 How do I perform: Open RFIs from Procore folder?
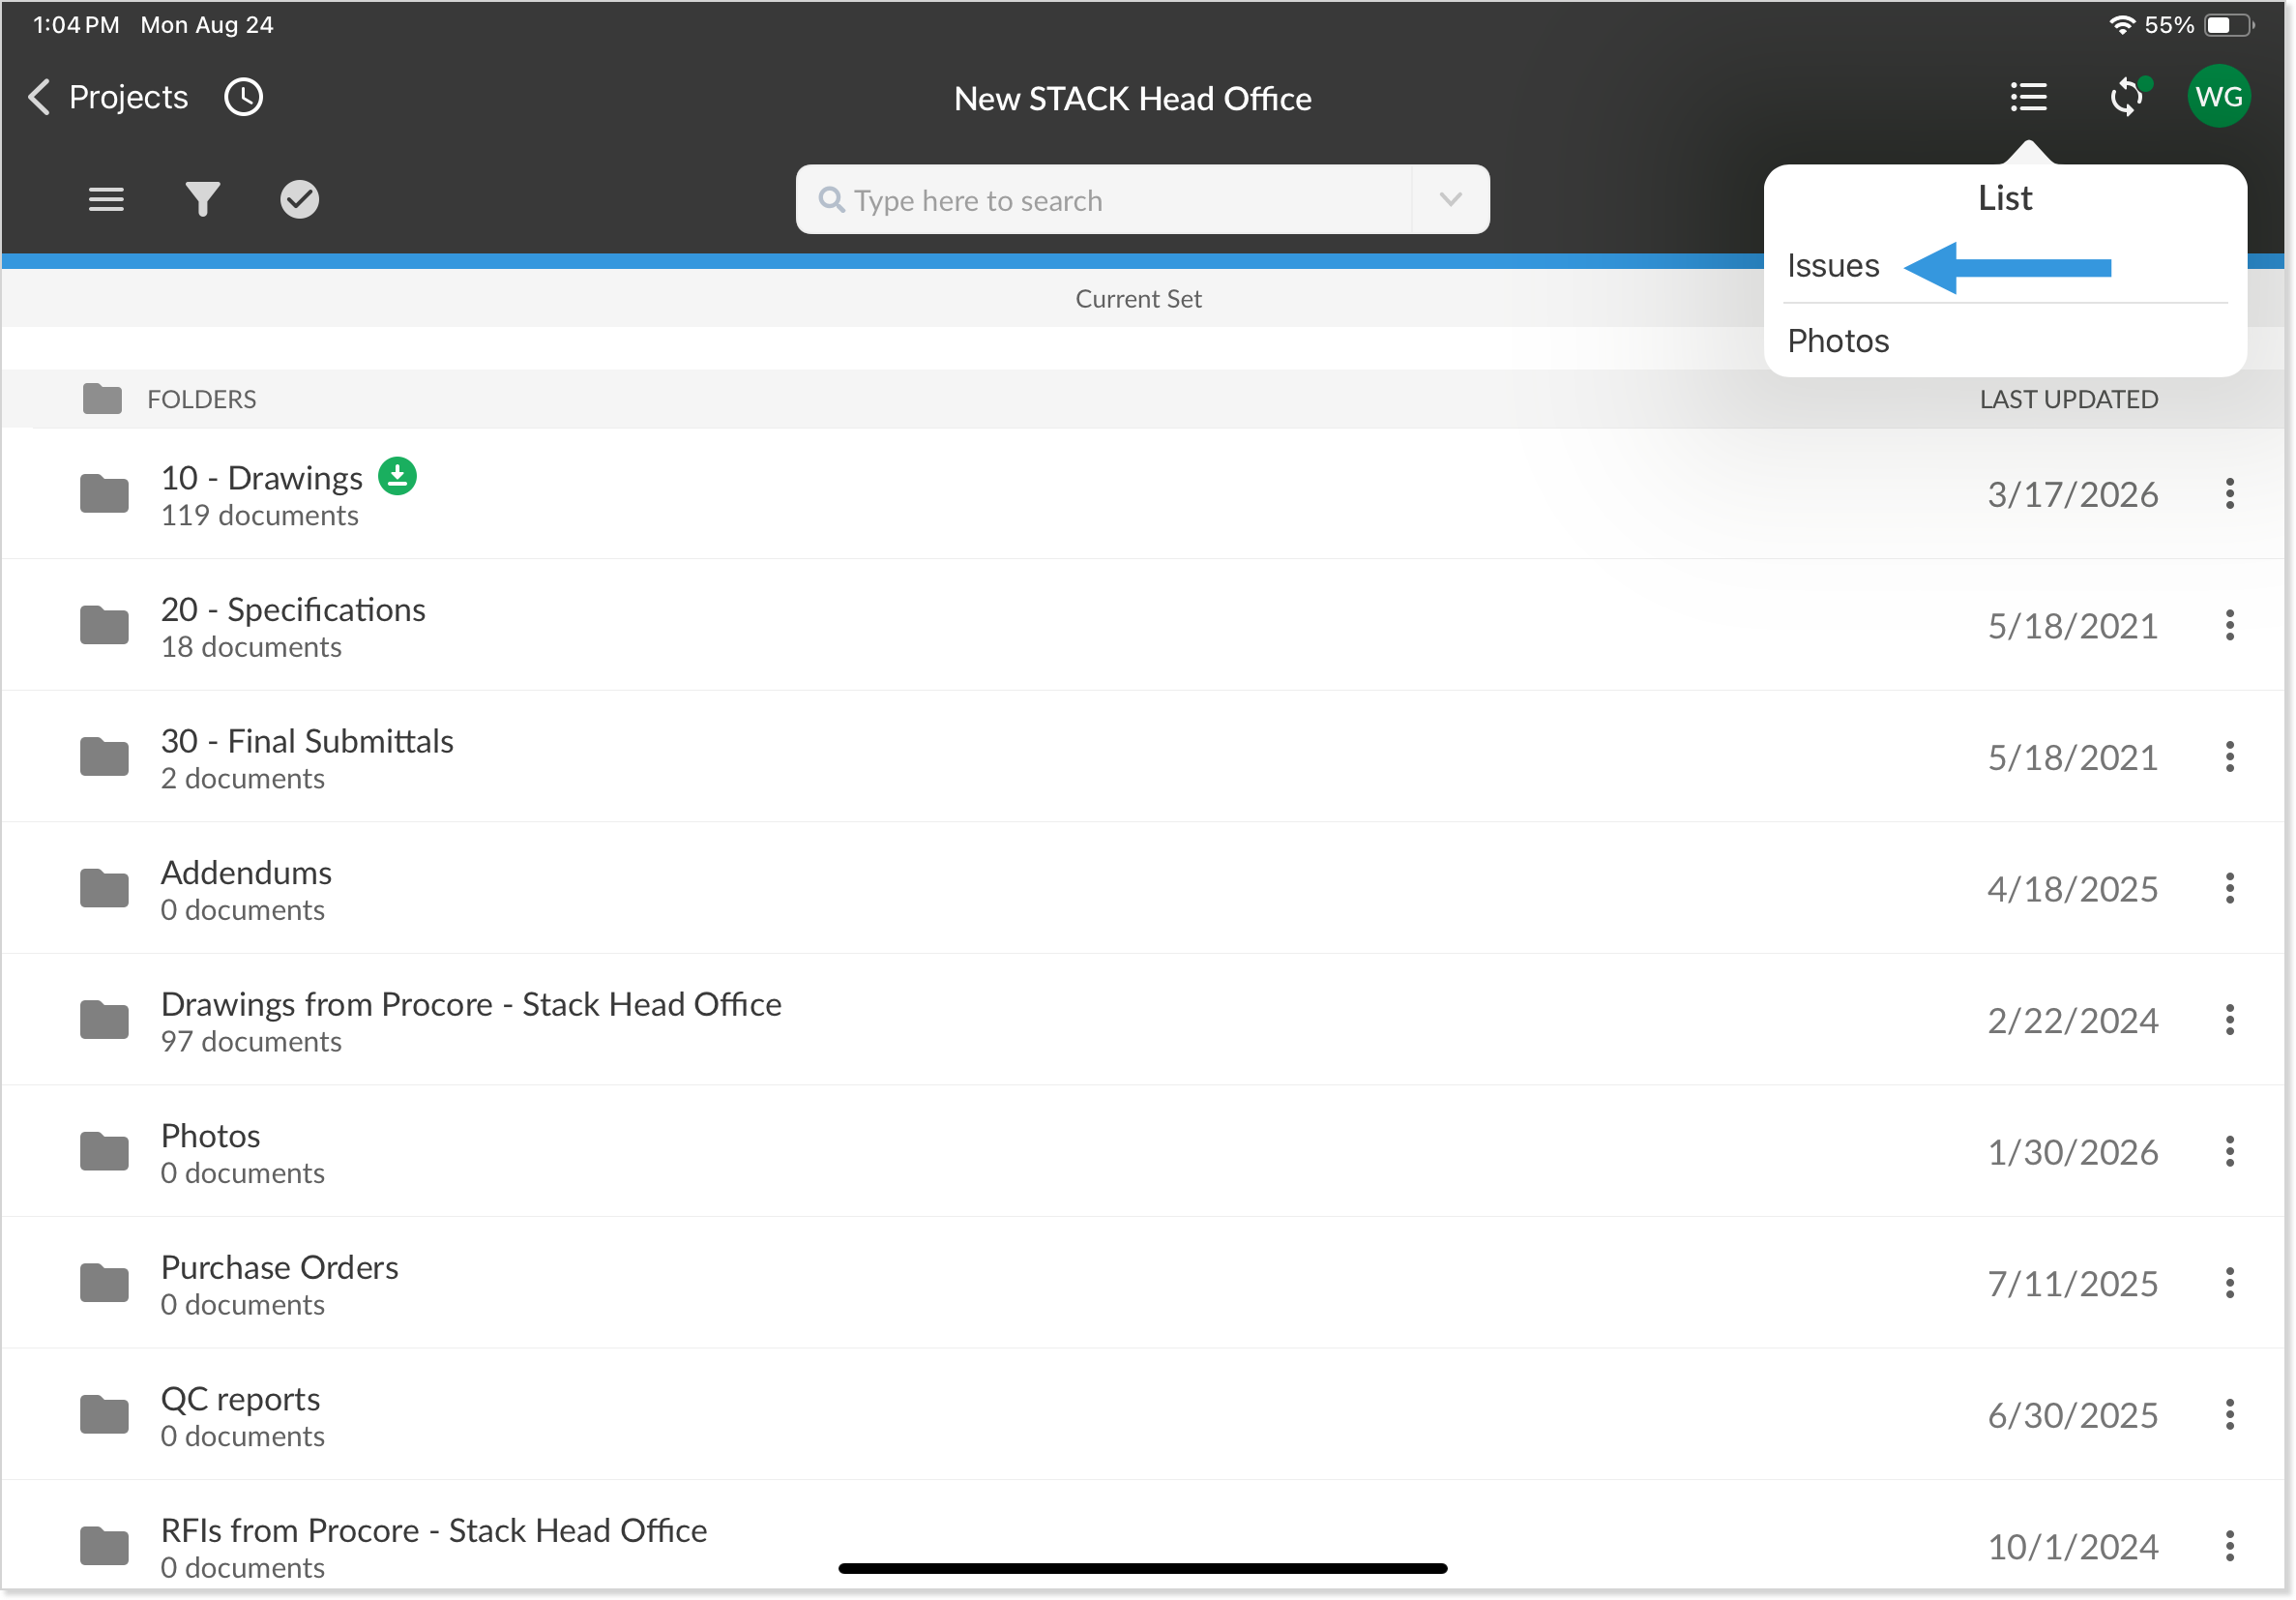[1142, 1536]
